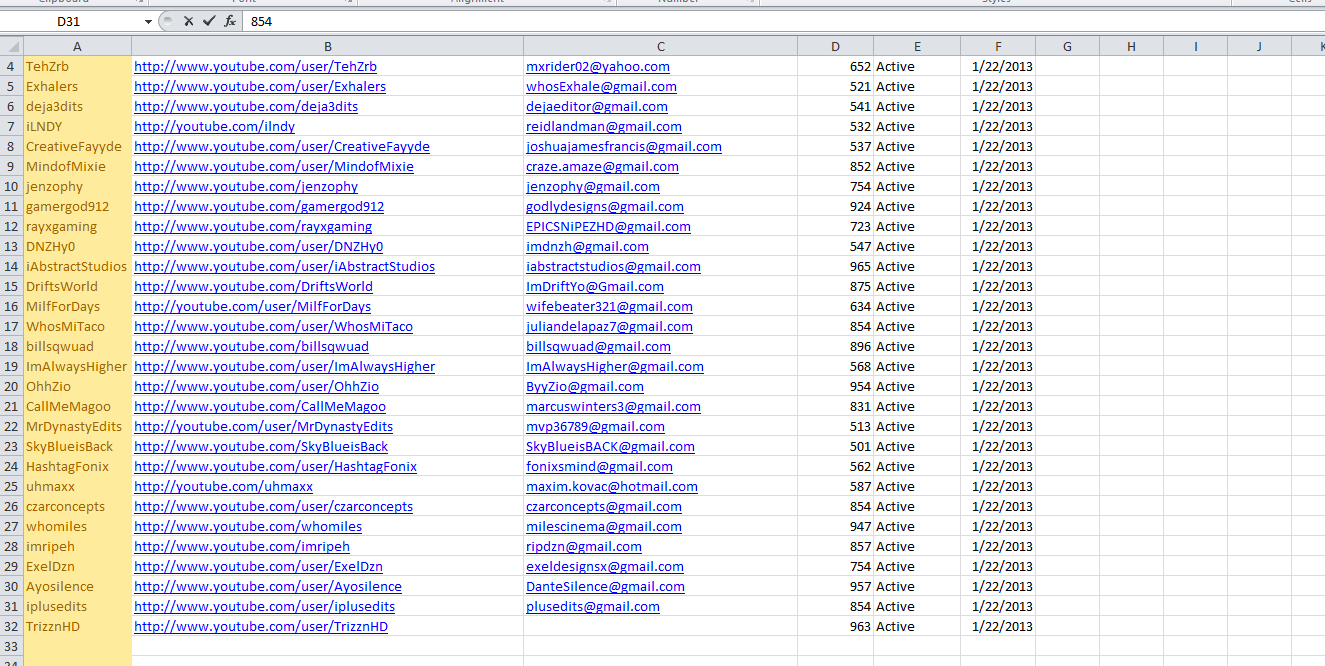This screenshot has width=1325, height=666.
Task: Select column F header
Action: [x=998, y=46]
